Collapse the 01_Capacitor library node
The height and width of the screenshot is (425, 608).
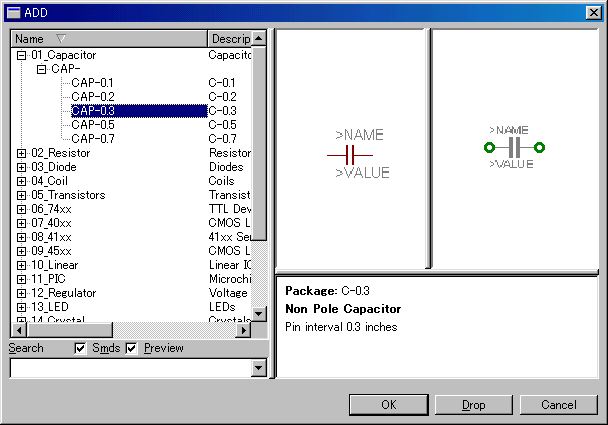coord(22,56)
